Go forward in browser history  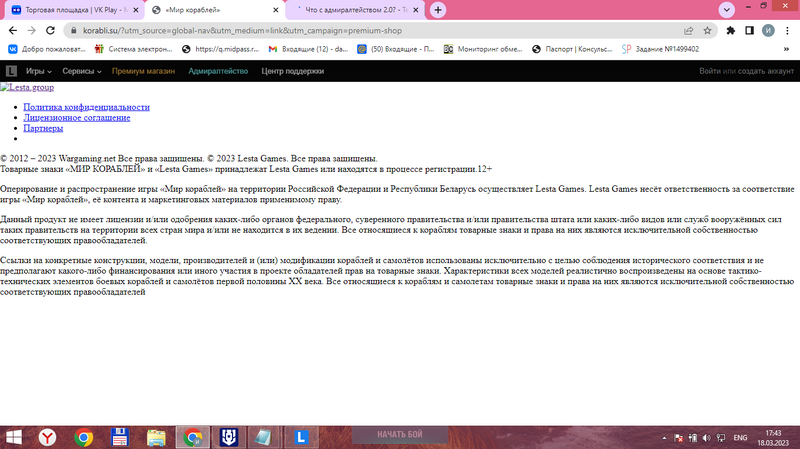(x=32, y=31)
